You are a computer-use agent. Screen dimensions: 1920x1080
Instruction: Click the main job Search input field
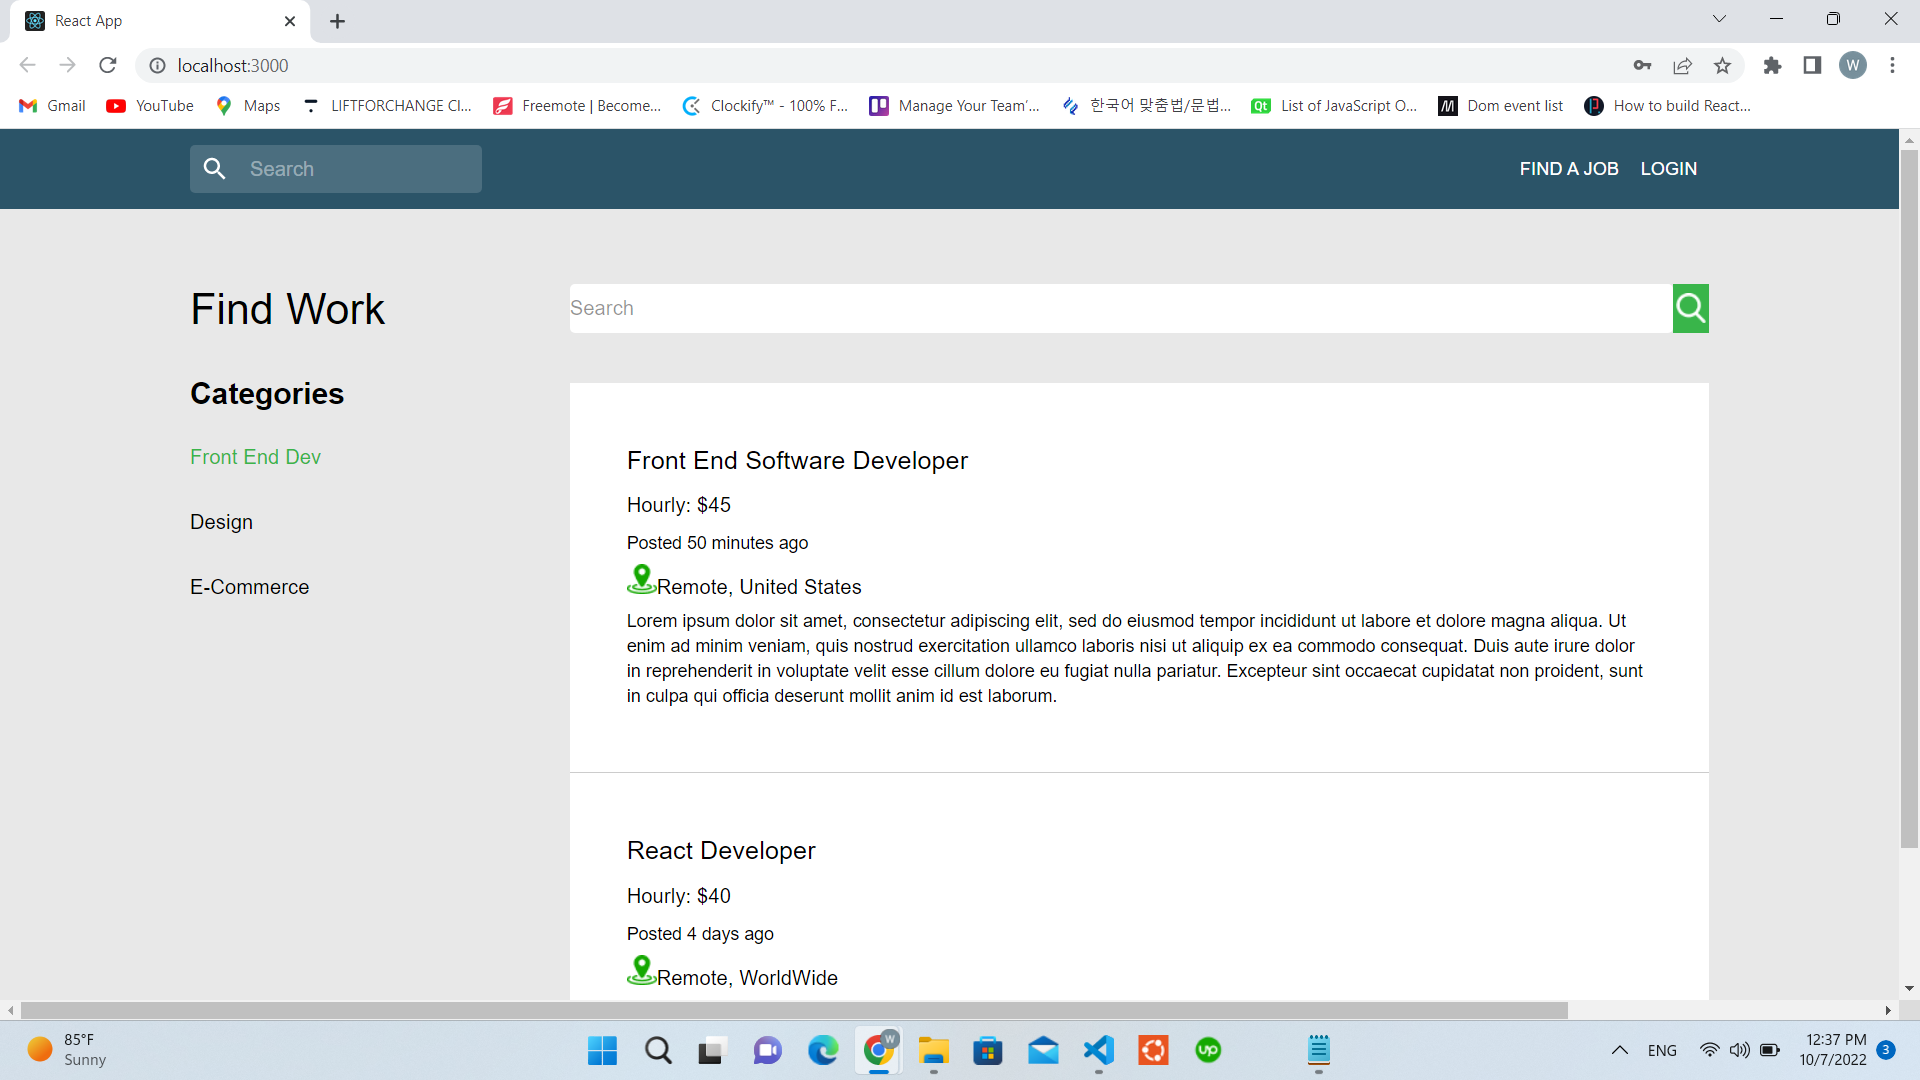click(1120, 308)
